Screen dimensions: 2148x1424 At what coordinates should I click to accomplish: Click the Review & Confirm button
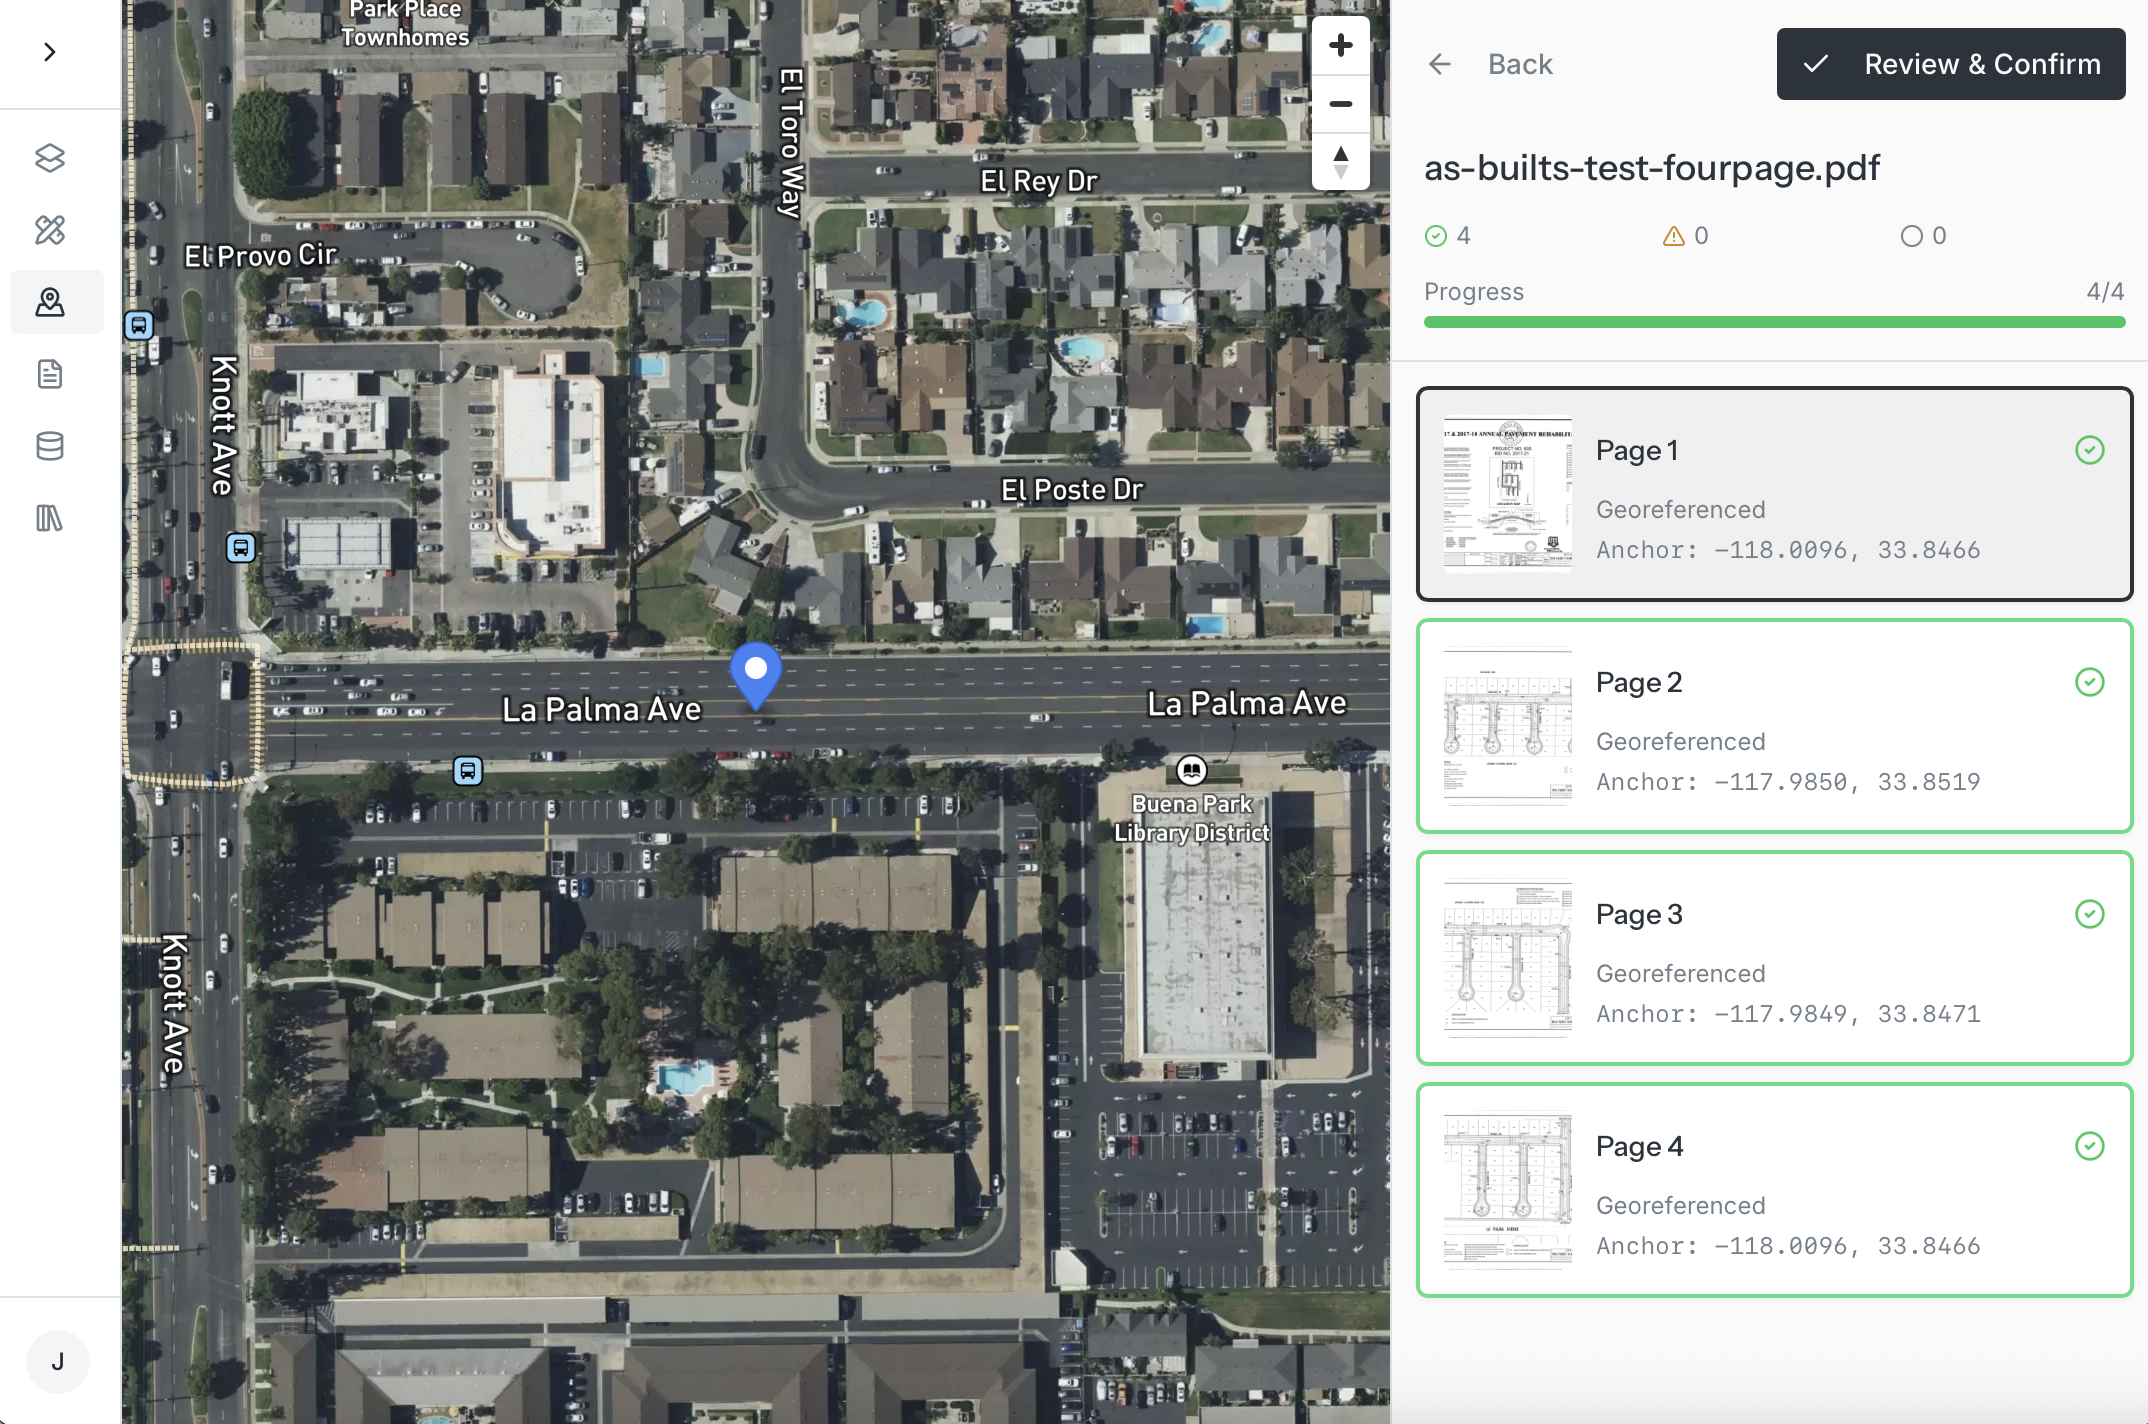click(1949, 63)
